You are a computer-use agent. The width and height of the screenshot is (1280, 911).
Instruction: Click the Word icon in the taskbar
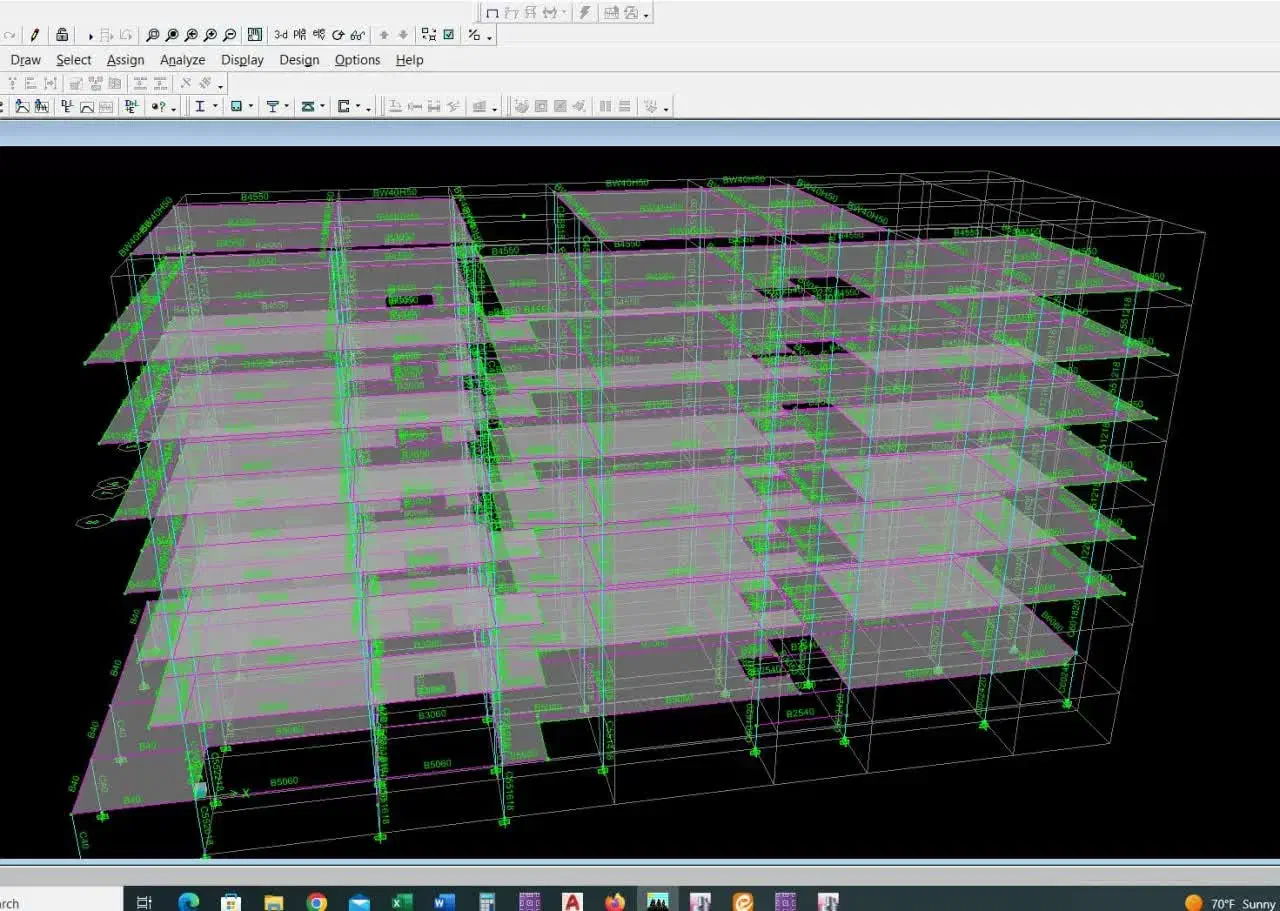pos(445,901)
